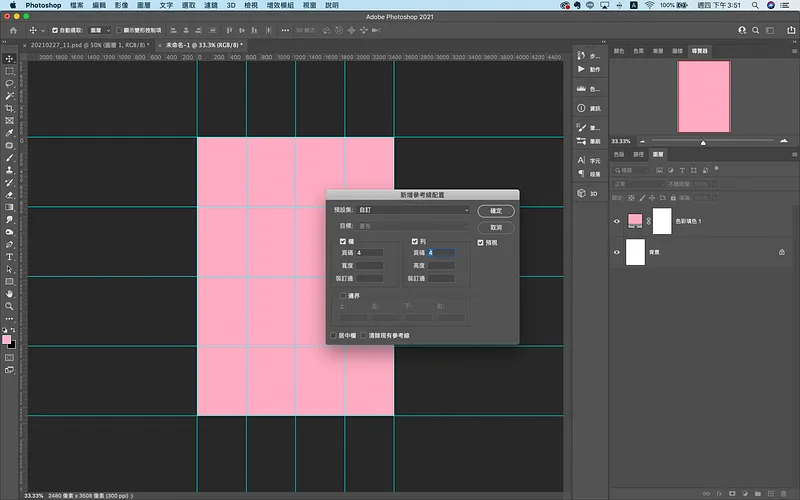Adjust the Navigator zoom slider handle
Image resolution: width=800 pixels, height=500 pixels.
point(703,142)
